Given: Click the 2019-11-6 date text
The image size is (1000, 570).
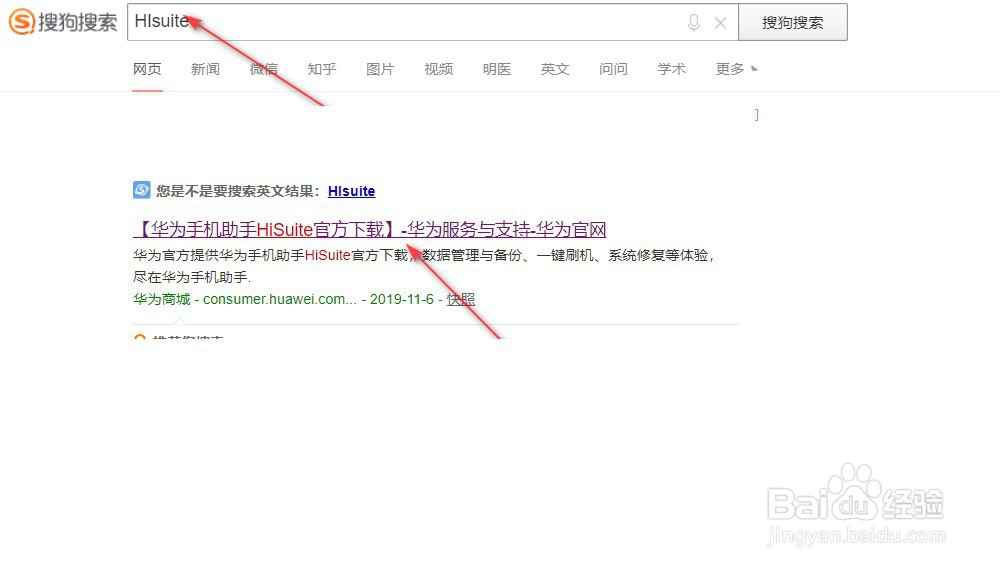Looking at the screenshot, I should click(402, 299).
